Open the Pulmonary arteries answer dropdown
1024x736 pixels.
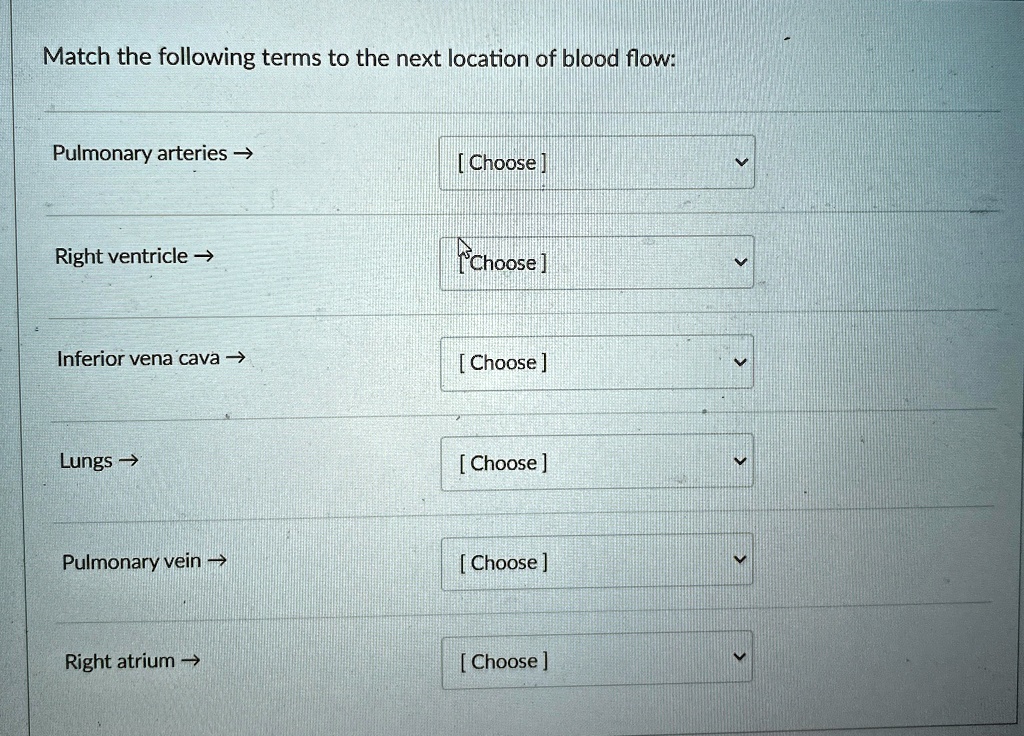click(x=598, y=162)
